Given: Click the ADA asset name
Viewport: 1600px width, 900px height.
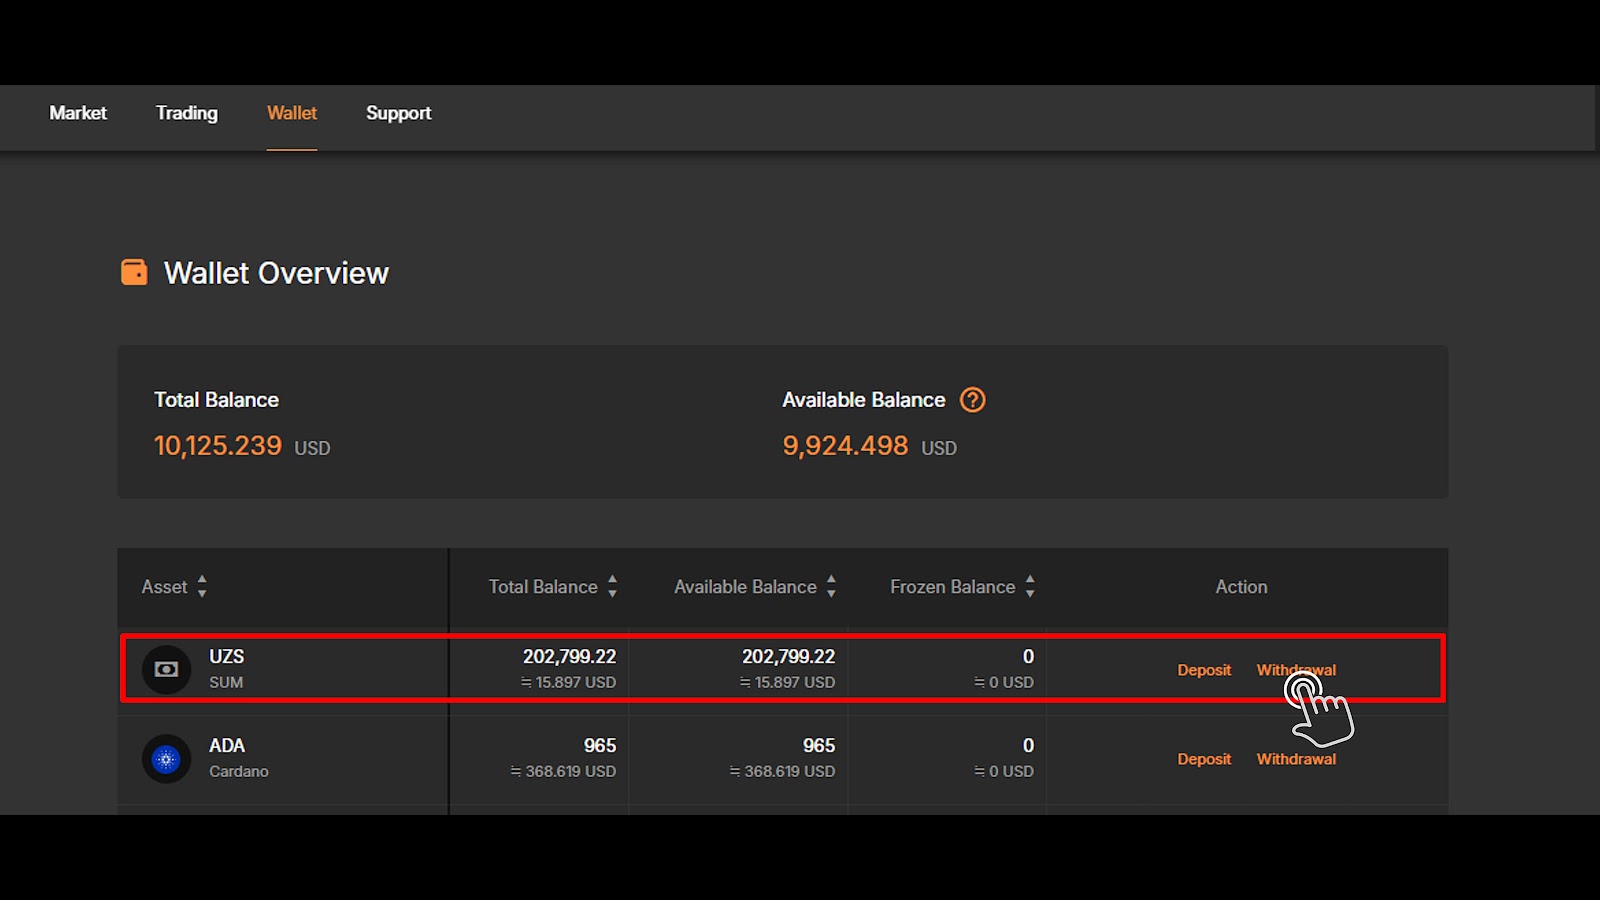Looking at the screenshot, I should tap(227, 746).
